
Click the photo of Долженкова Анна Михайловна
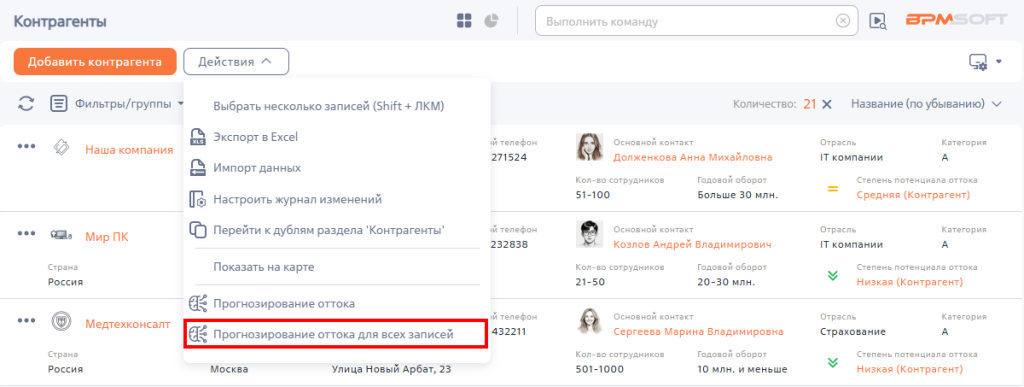tap(589, 147)
